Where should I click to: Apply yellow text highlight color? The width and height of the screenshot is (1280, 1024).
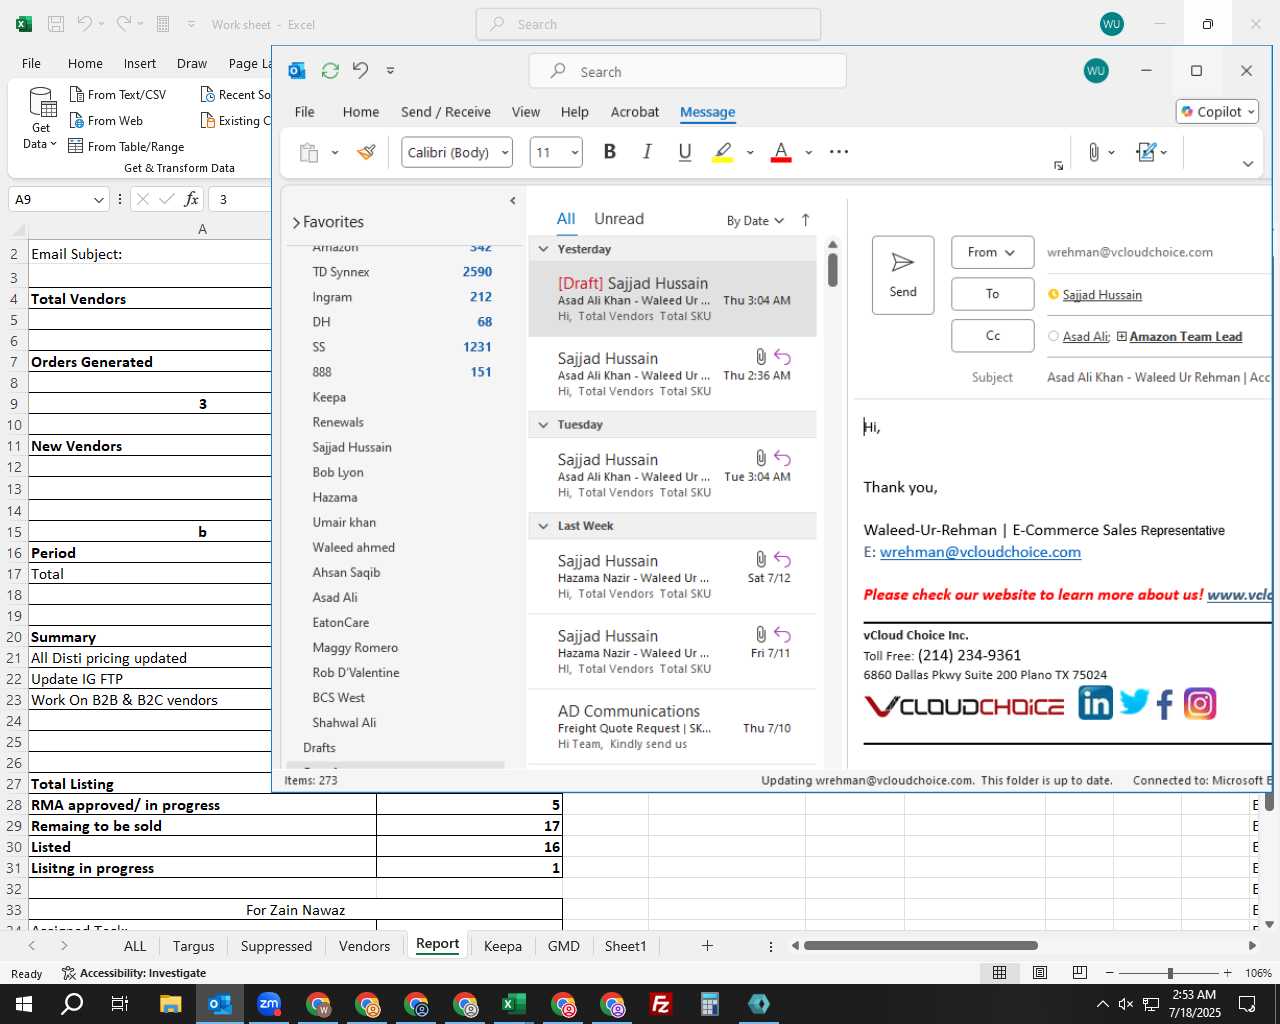pyautogui.click(x=723, y=152)
